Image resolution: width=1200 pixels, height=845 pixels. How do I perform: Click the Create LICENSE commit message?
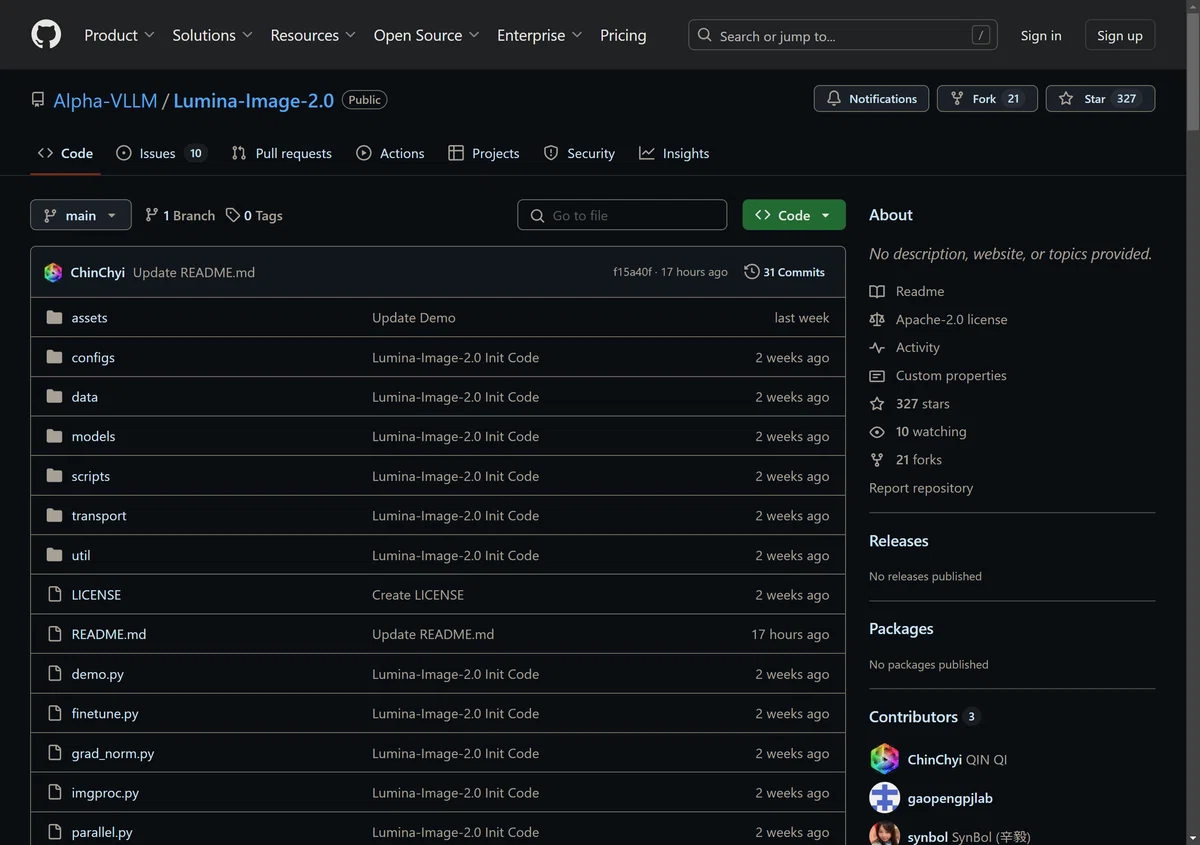pos(418,595)
